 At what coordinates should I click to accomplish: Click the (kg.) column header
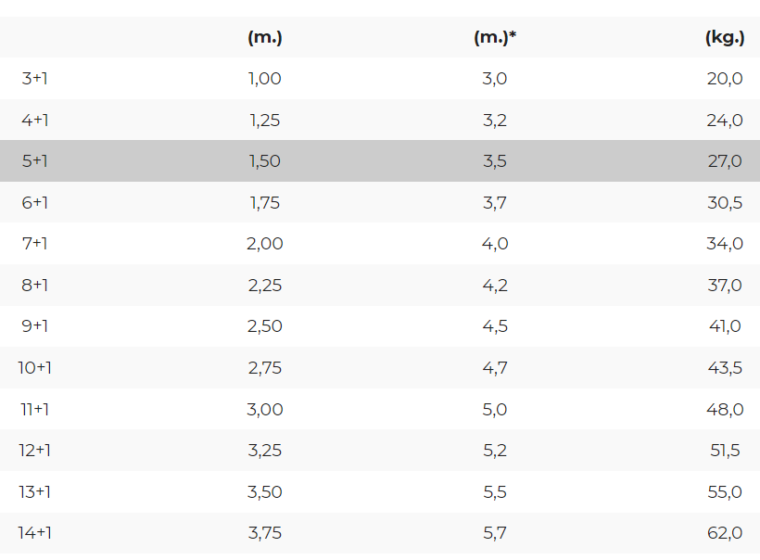pos(724,38)
